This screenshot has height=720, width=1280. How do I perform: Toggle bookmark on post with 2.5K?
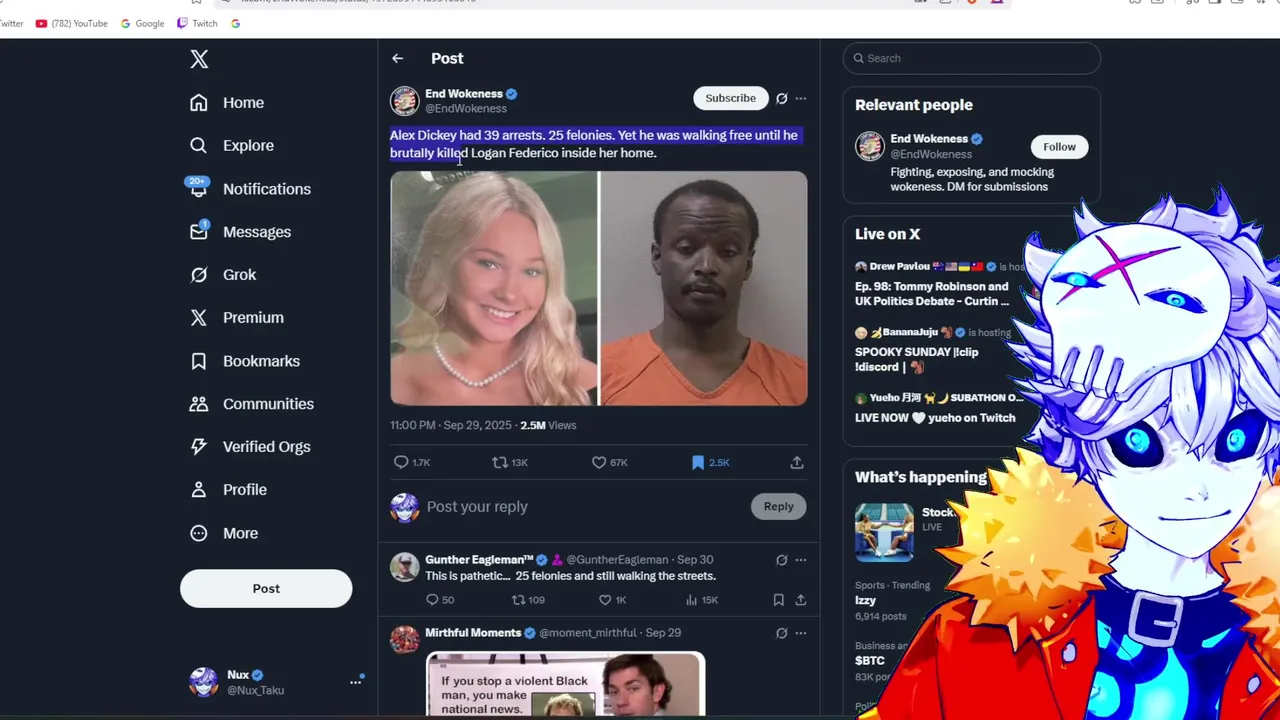(x=710, y=462)
